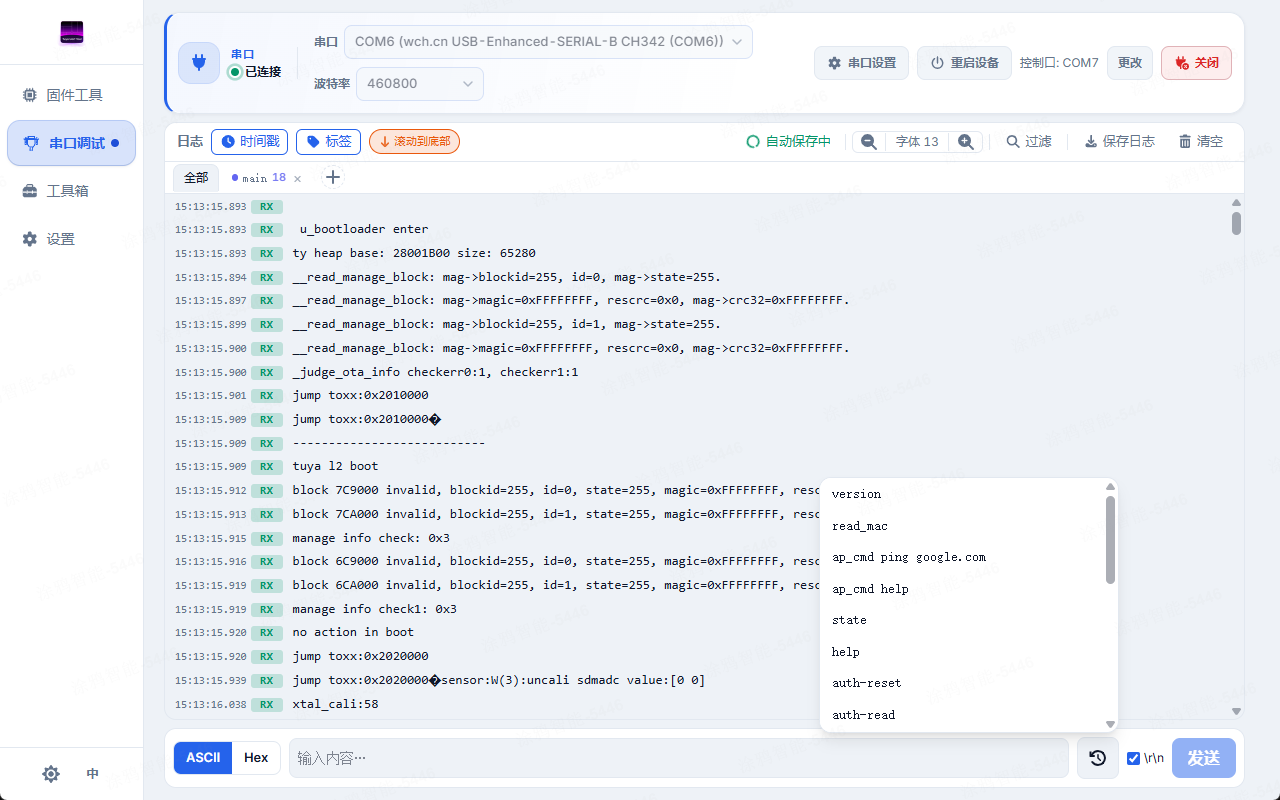Click the 'ty heap base: 28001B00' line
The height and width of the screenshot is (800, 1280).
pyautogui.click(x=414, y=253)
